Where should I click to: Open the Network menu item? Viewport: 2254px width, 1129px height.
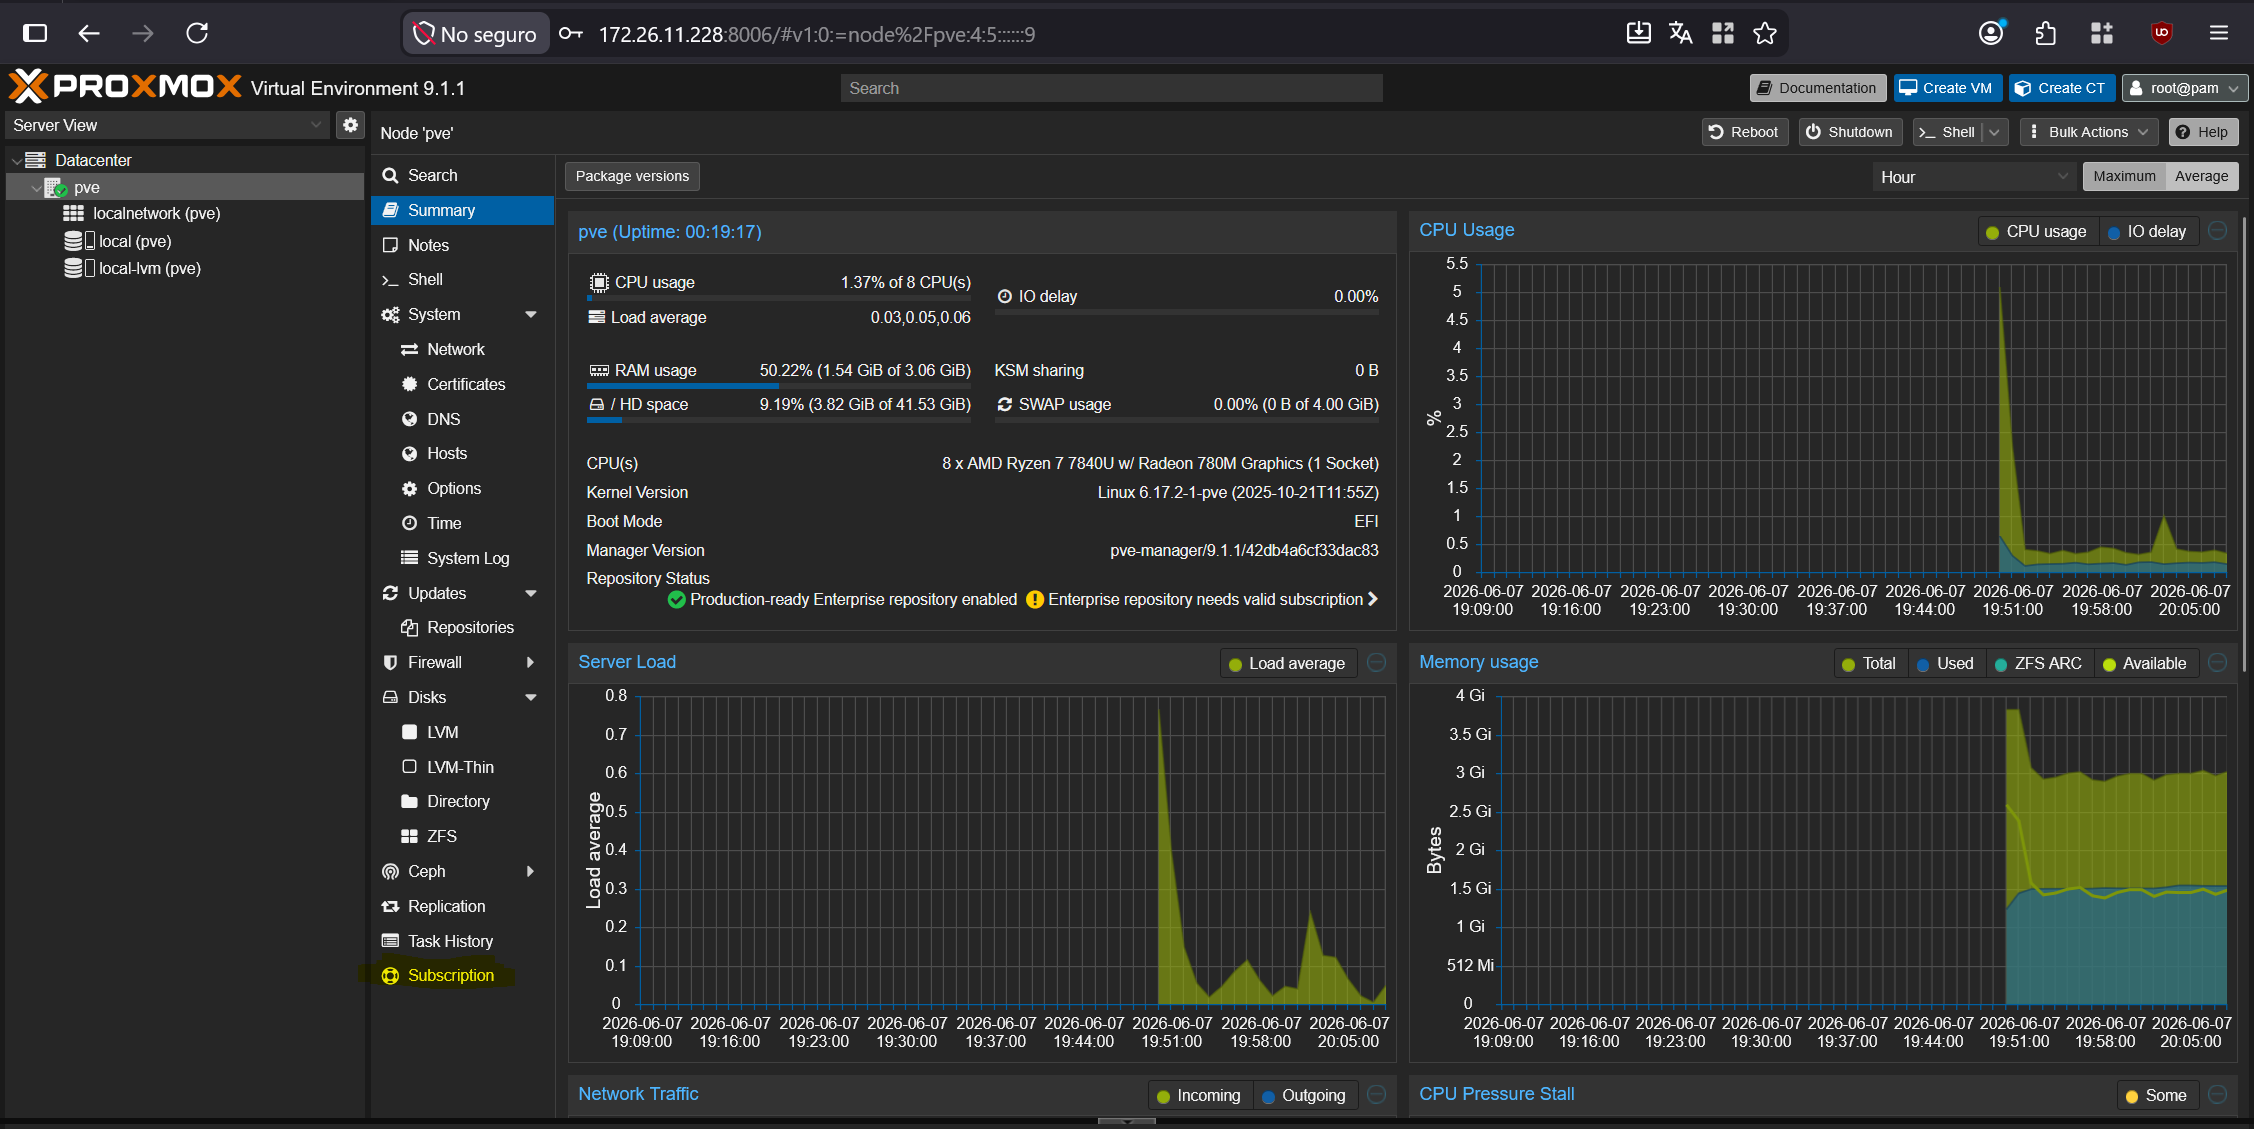click(462, 349)
